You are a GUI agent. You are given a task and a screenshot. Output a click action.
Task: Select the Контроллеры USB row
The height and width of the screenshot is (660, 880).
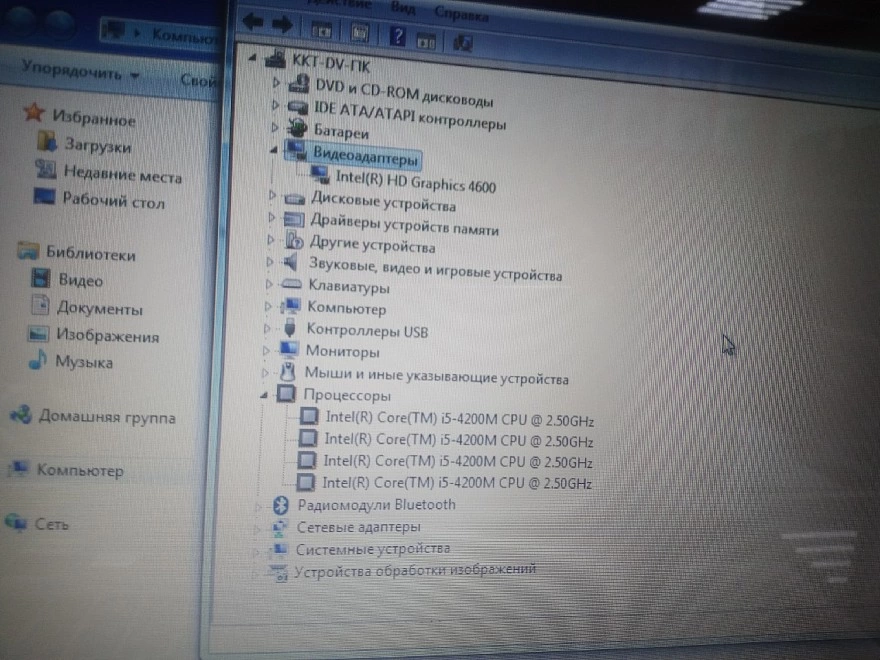367,330
